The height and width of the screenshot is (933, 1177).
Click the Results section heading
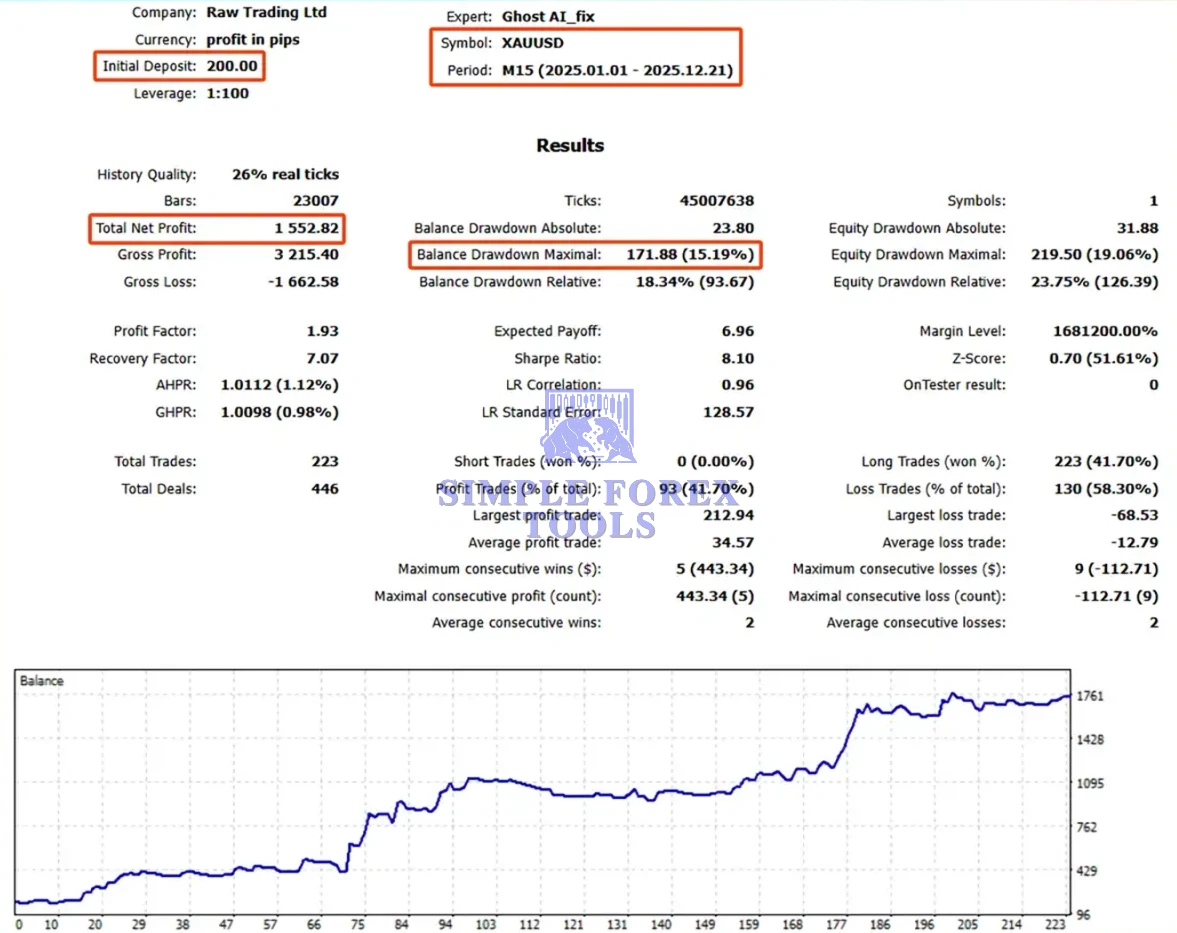click(x=570, y=145)
